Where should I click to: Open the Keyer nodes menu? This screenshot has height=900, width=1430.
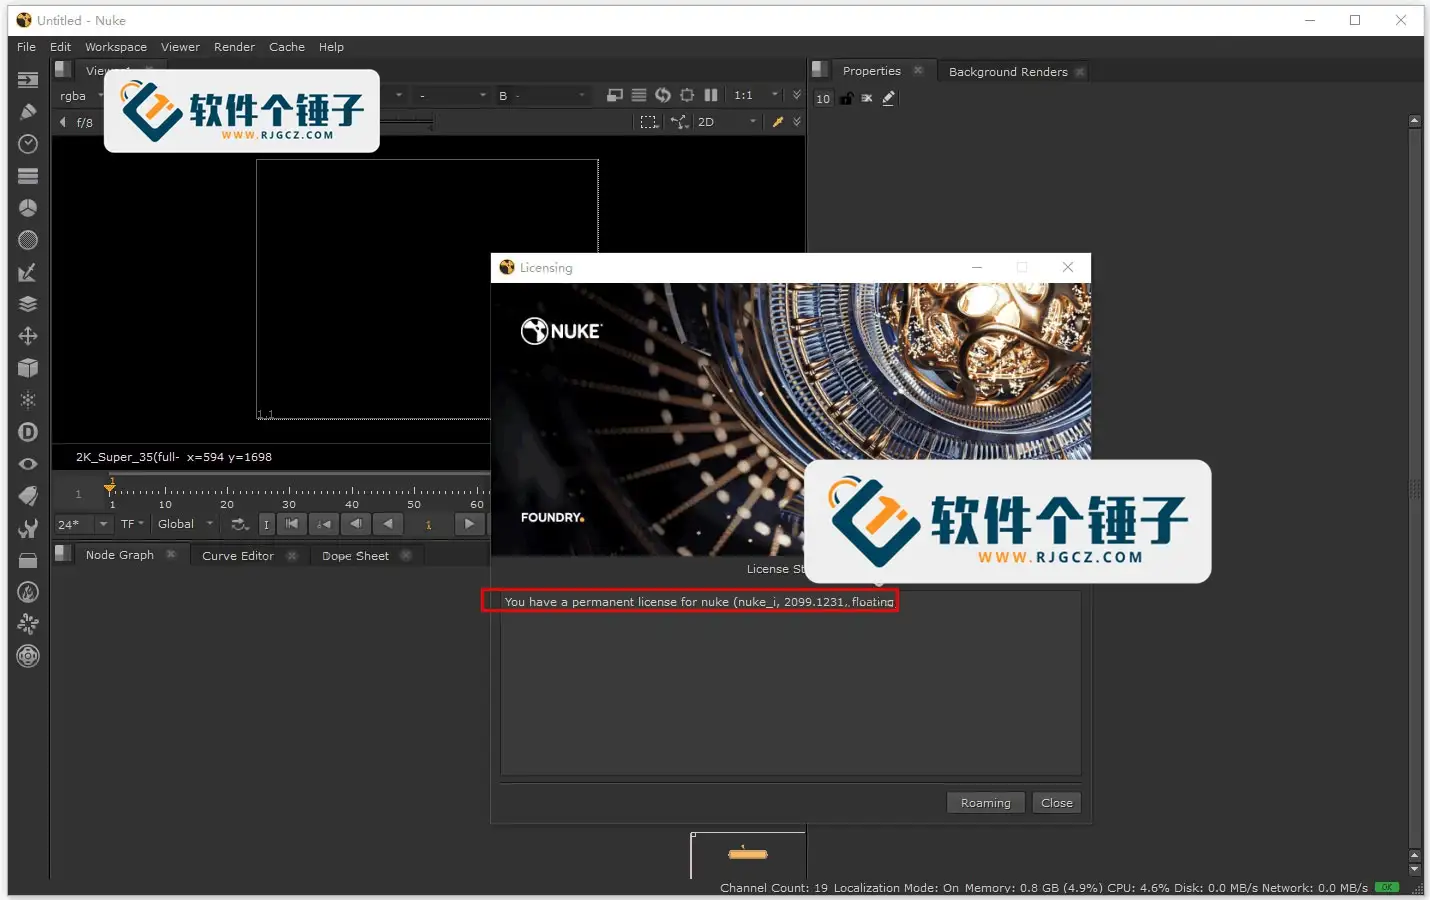(x=28, y=272)
